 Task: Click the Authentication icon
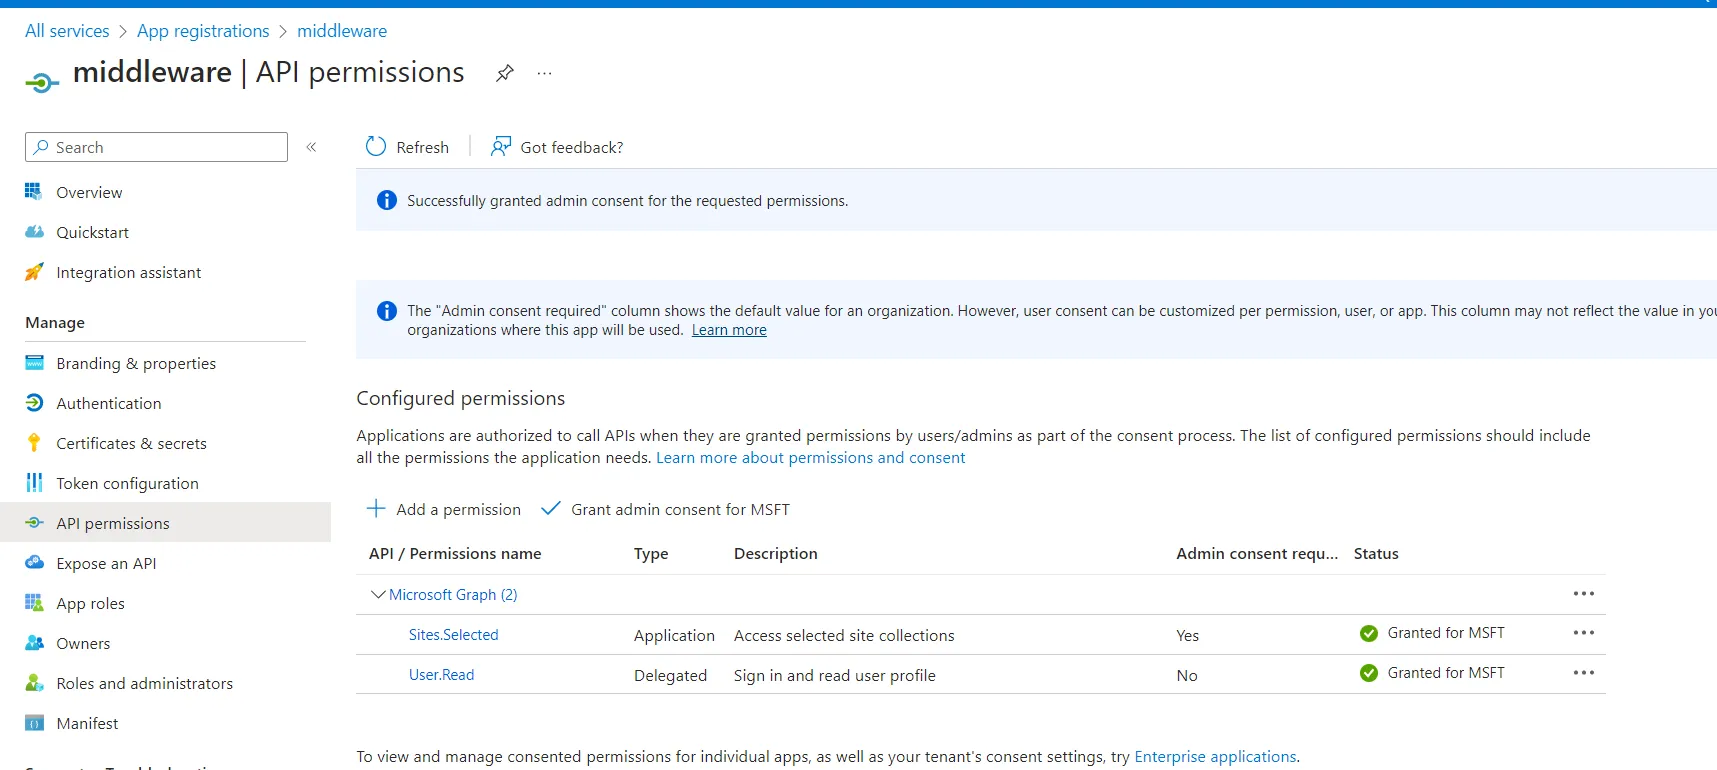coord(34,402)
